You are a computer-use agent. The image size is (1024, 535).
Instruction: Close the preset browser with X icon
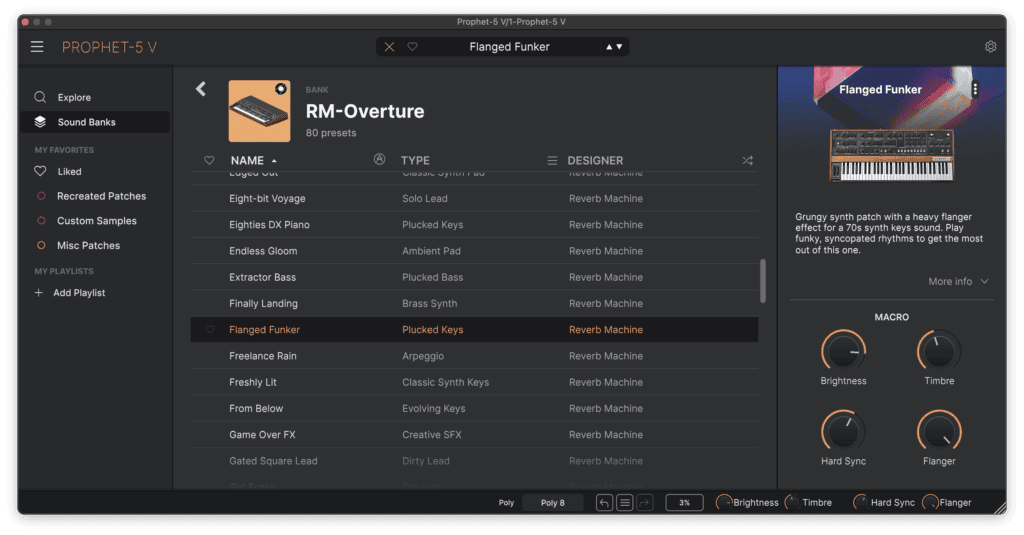point(389,47)
